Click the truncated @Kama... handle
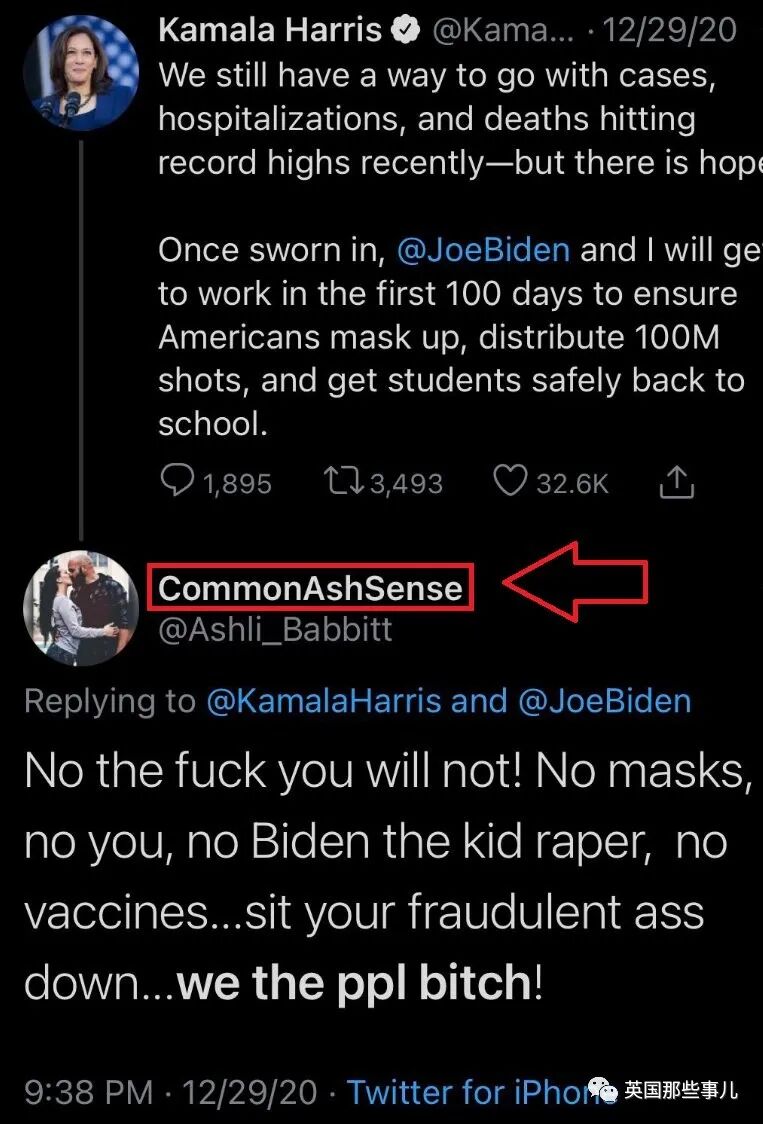The width and height of the screenshot is (763, 1124). click(488, 31)
